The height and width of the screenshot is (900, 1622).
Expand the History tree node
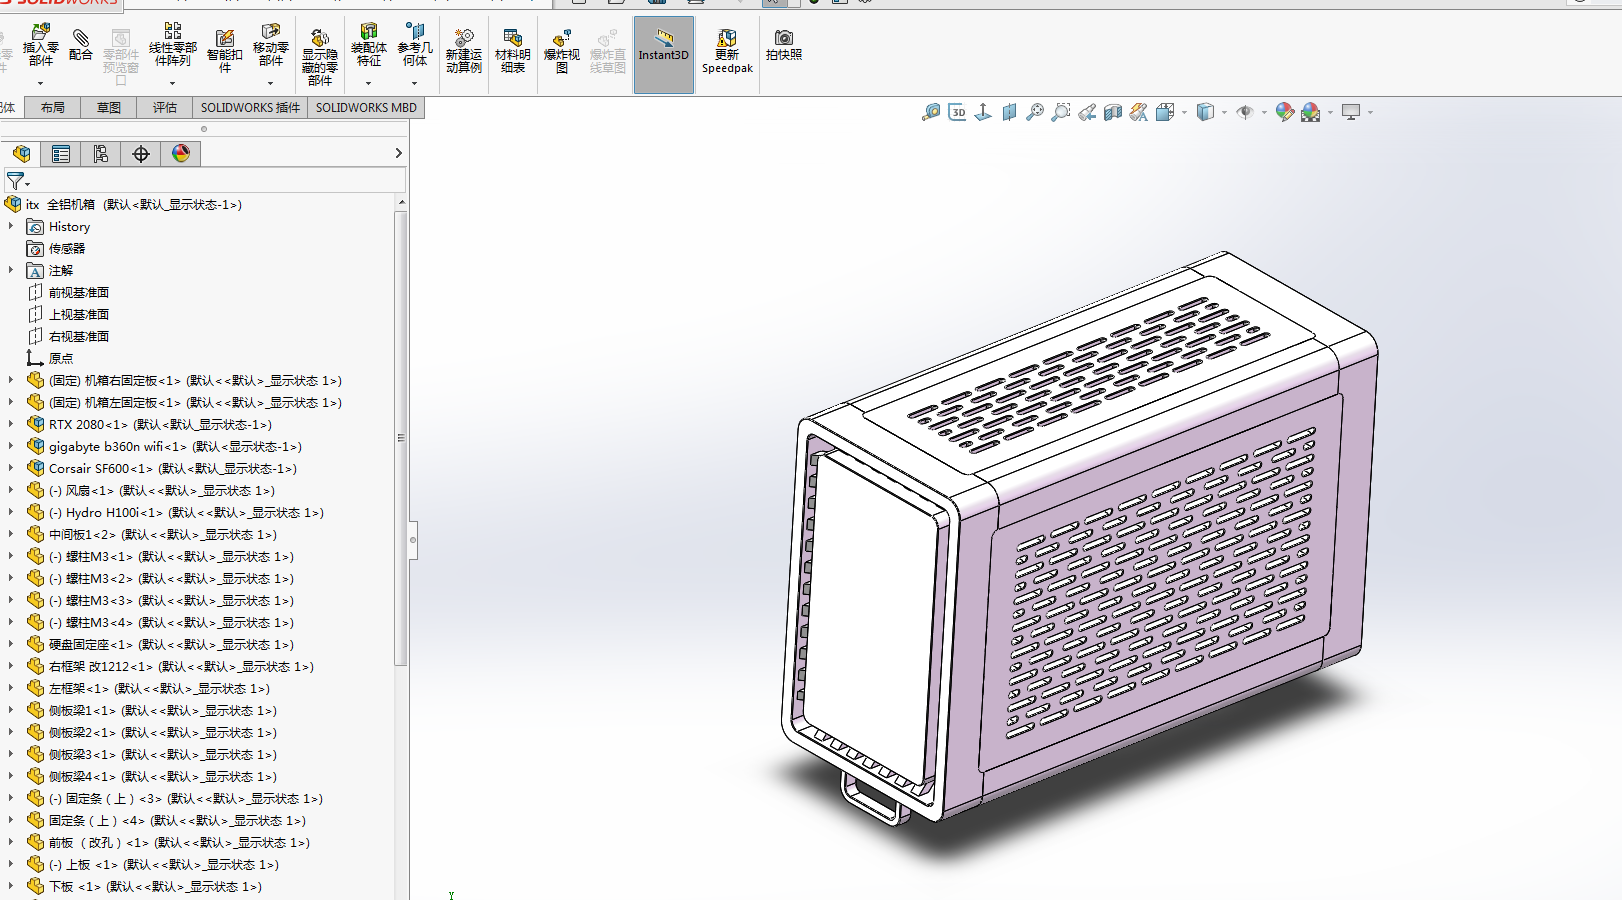[11, 226]
